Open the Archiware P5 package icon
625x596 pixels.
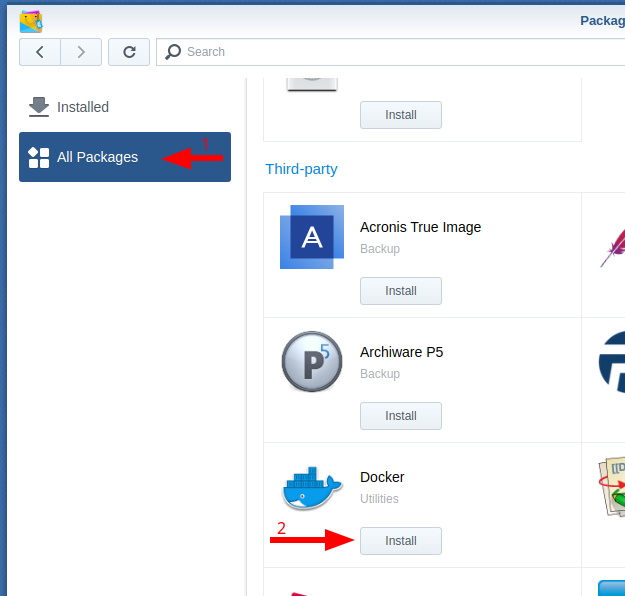click(312, 361)
